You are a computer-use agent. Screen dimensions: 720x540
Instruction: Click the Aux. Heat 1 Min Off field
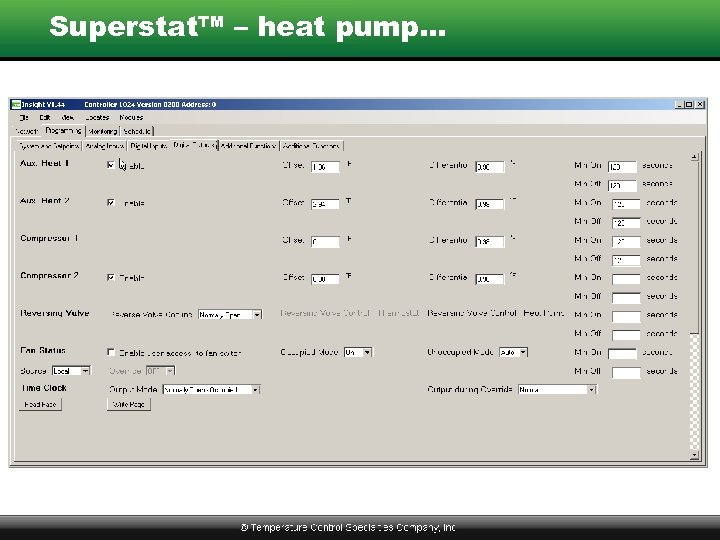pos(622,186)
